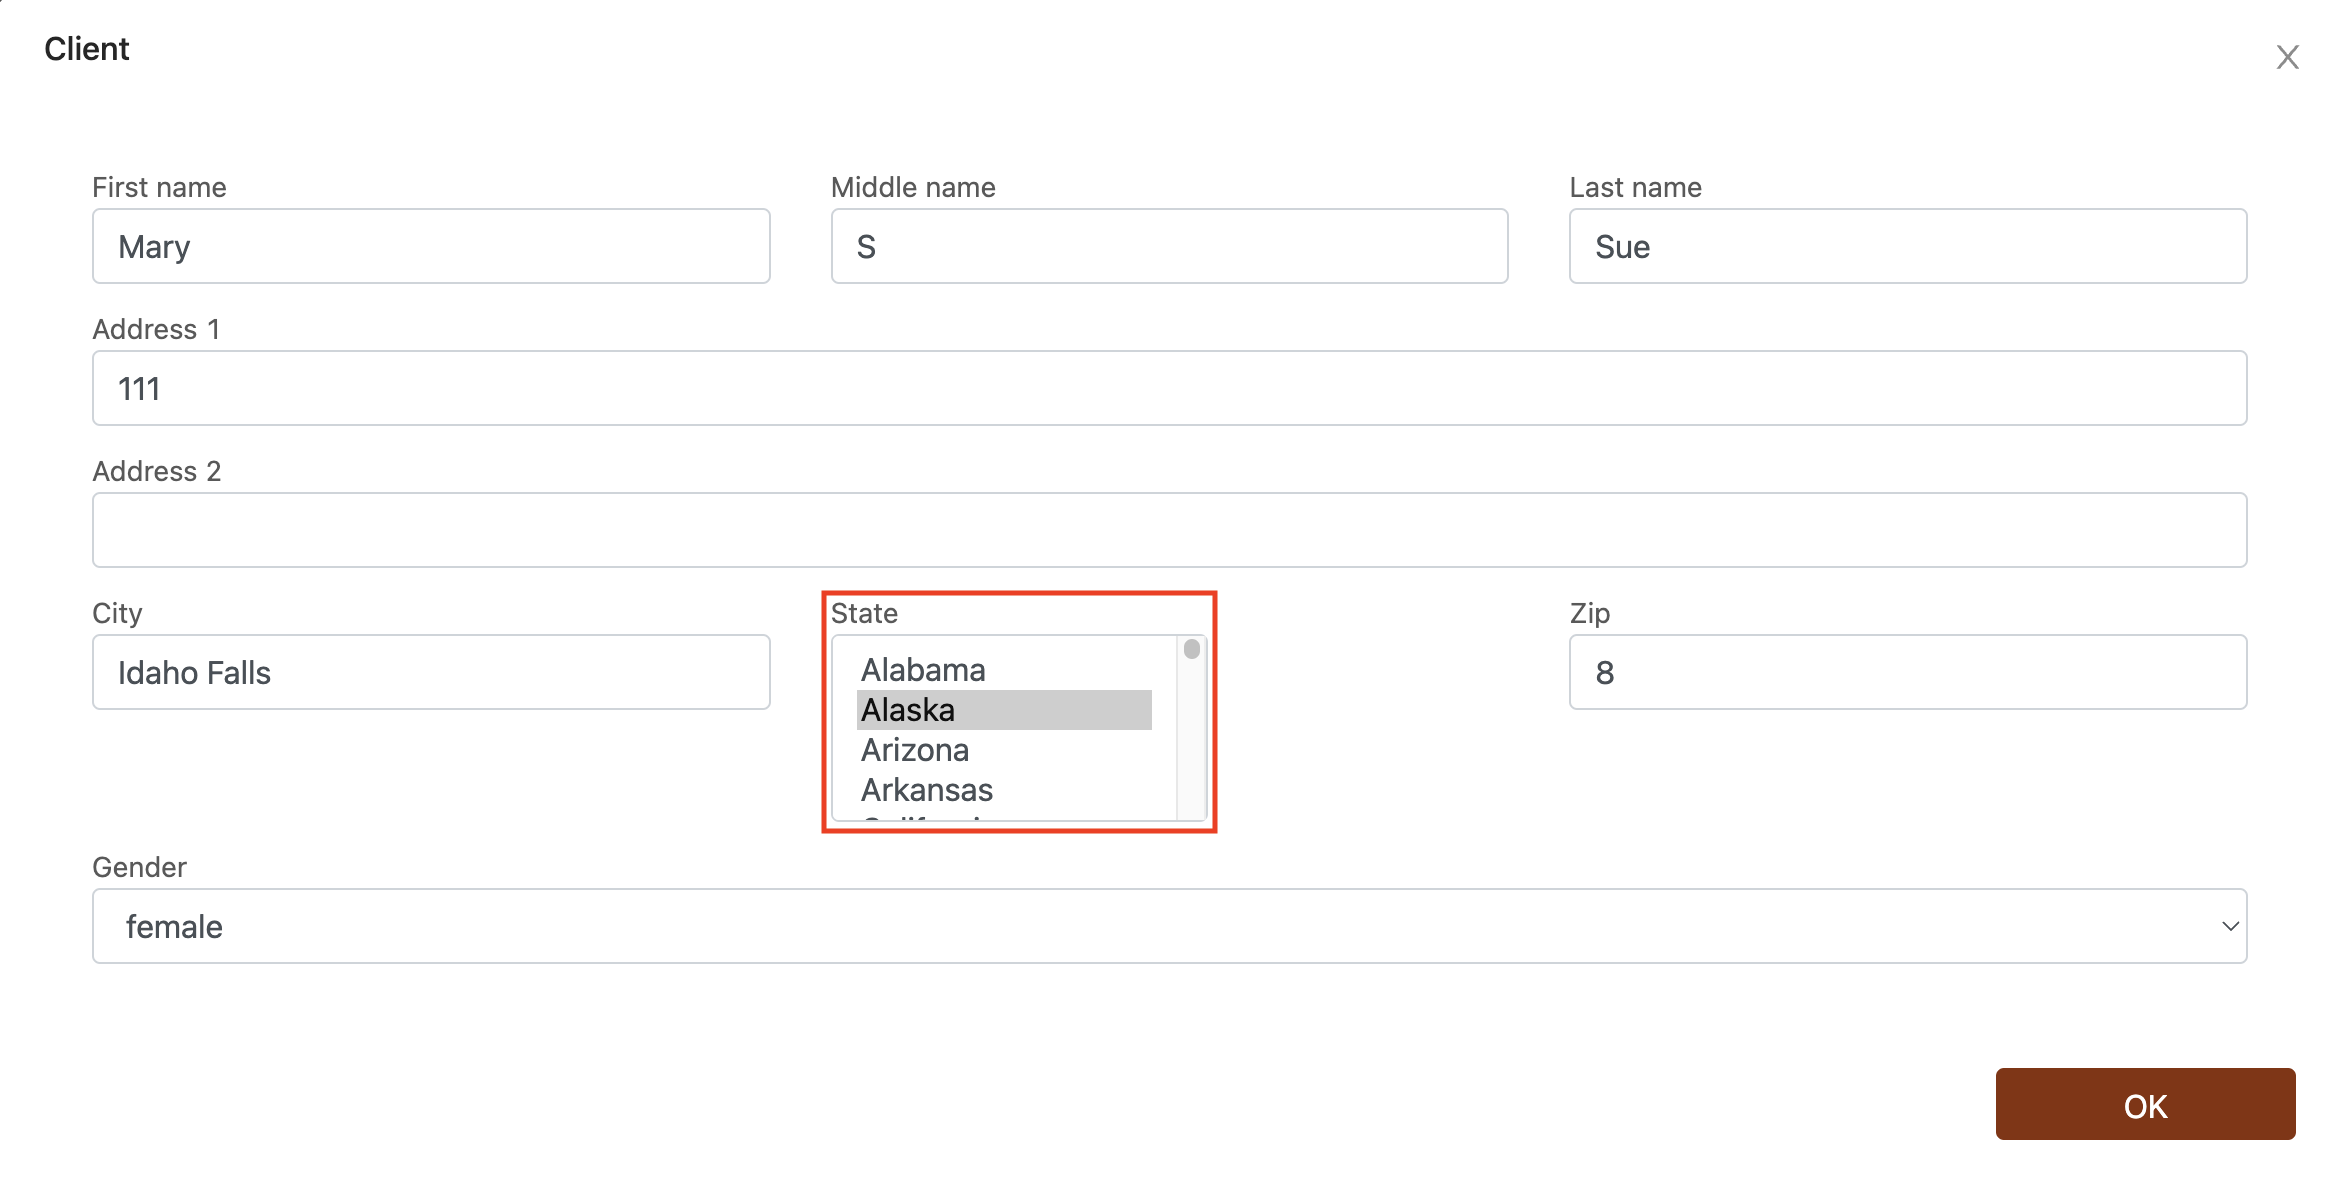Image resolution: width=2336 pixels, height=1190 pixels.
Task: Click the Zip input field
Action: coord(1907,672)
